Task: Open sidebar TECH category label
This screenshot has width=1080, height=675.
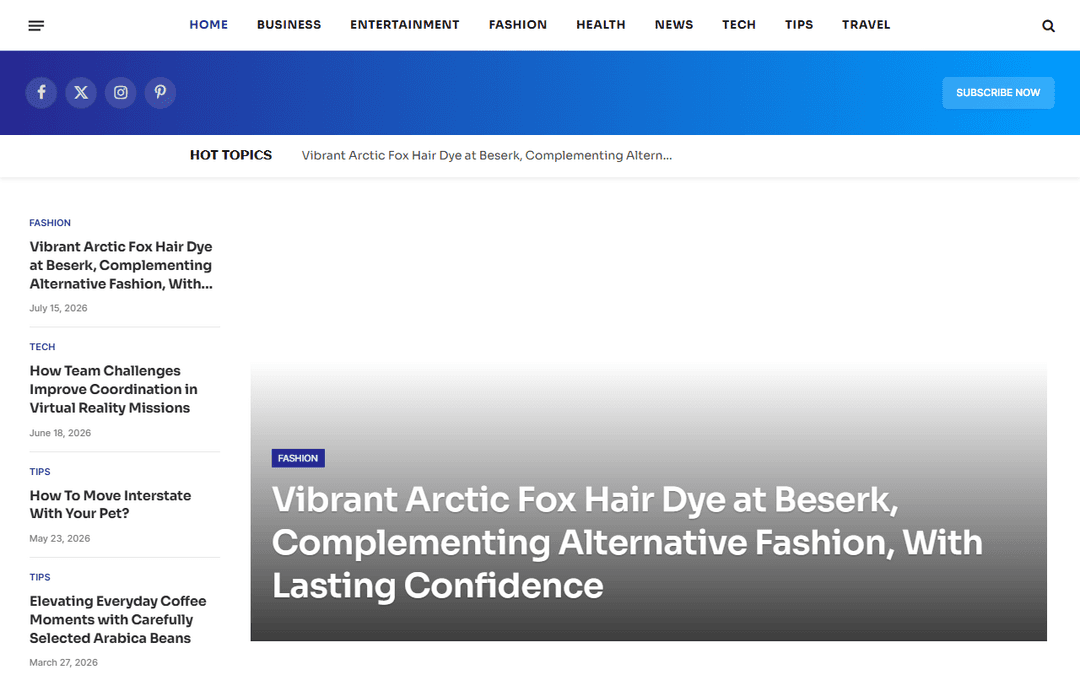Action: [42, 347]
